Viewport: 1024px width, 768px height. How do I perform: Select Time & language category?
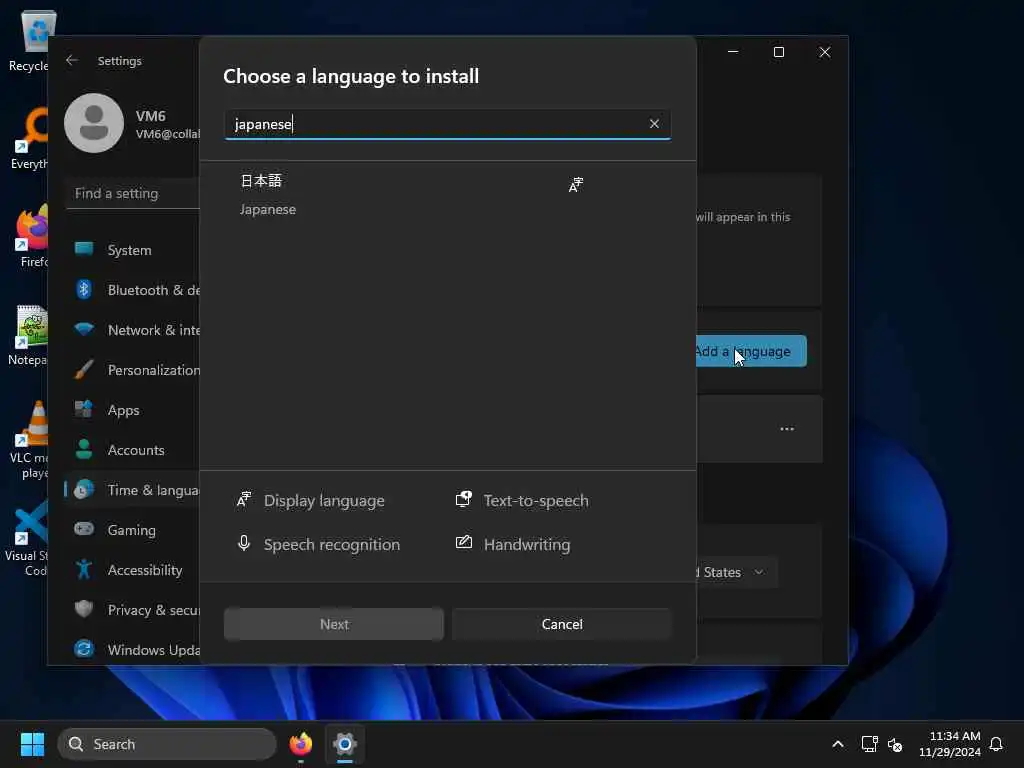(133, 490)
